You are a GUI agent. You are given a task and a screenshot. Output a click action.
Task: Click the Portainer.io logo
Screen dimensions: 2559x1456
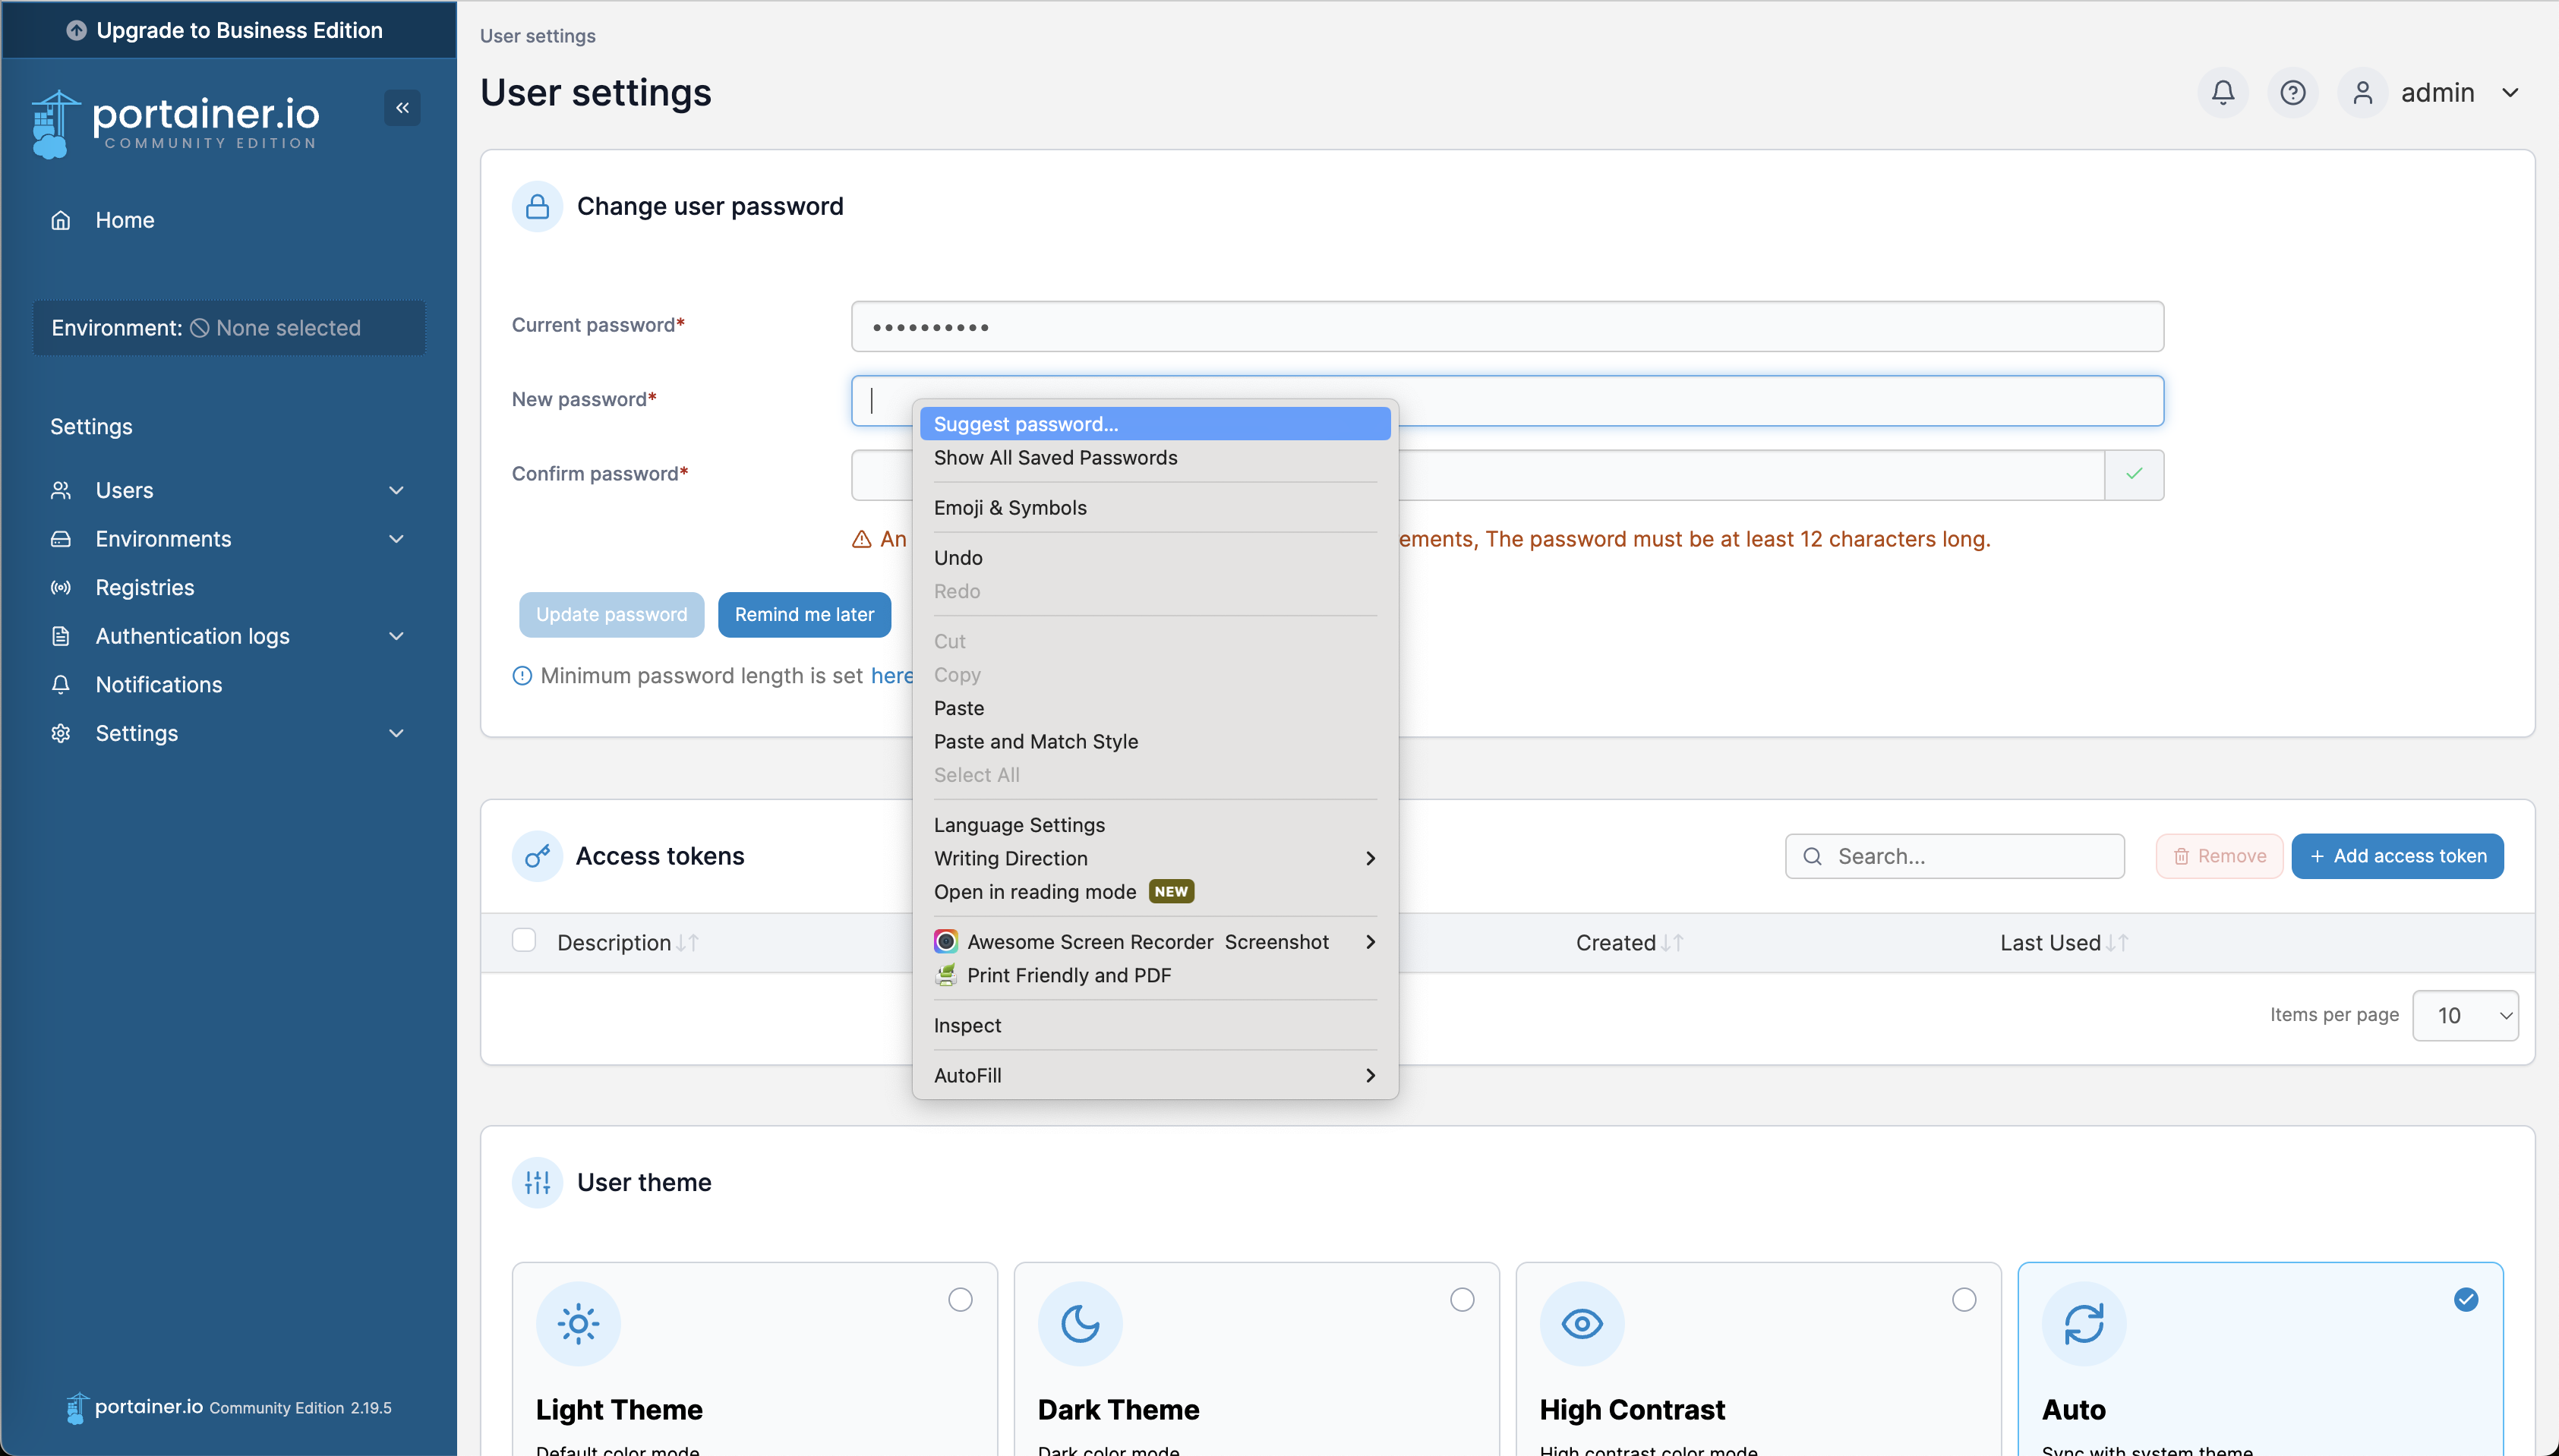pyautogui.click(x=176, y=123)
